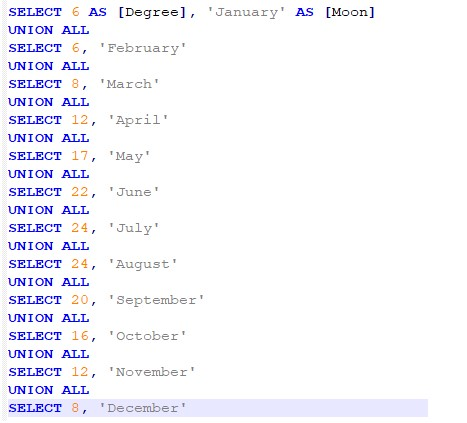Click the UNION ALL line below 'January'

pos(49,30)
